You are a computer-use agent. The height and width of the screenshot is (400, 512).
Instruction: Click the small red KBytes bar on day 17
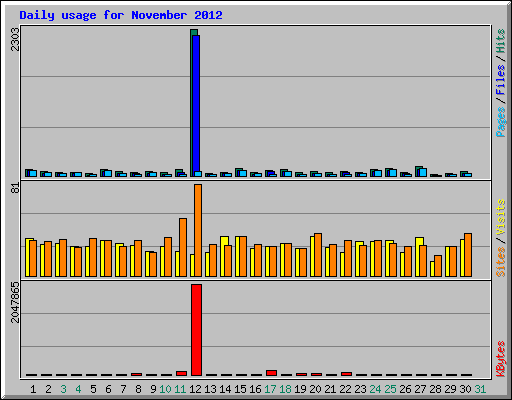272,373
